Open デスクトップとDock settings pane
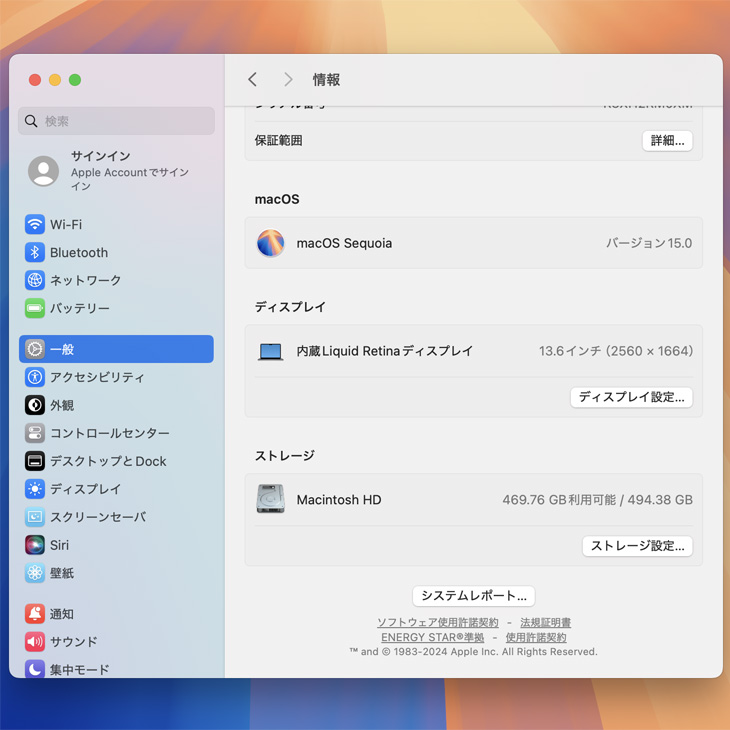 pyautogui.click(x=108, y=461)
